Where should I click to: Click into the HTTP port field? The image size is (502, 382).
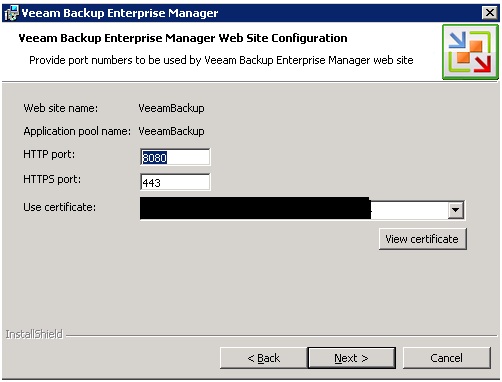(175, 157)
